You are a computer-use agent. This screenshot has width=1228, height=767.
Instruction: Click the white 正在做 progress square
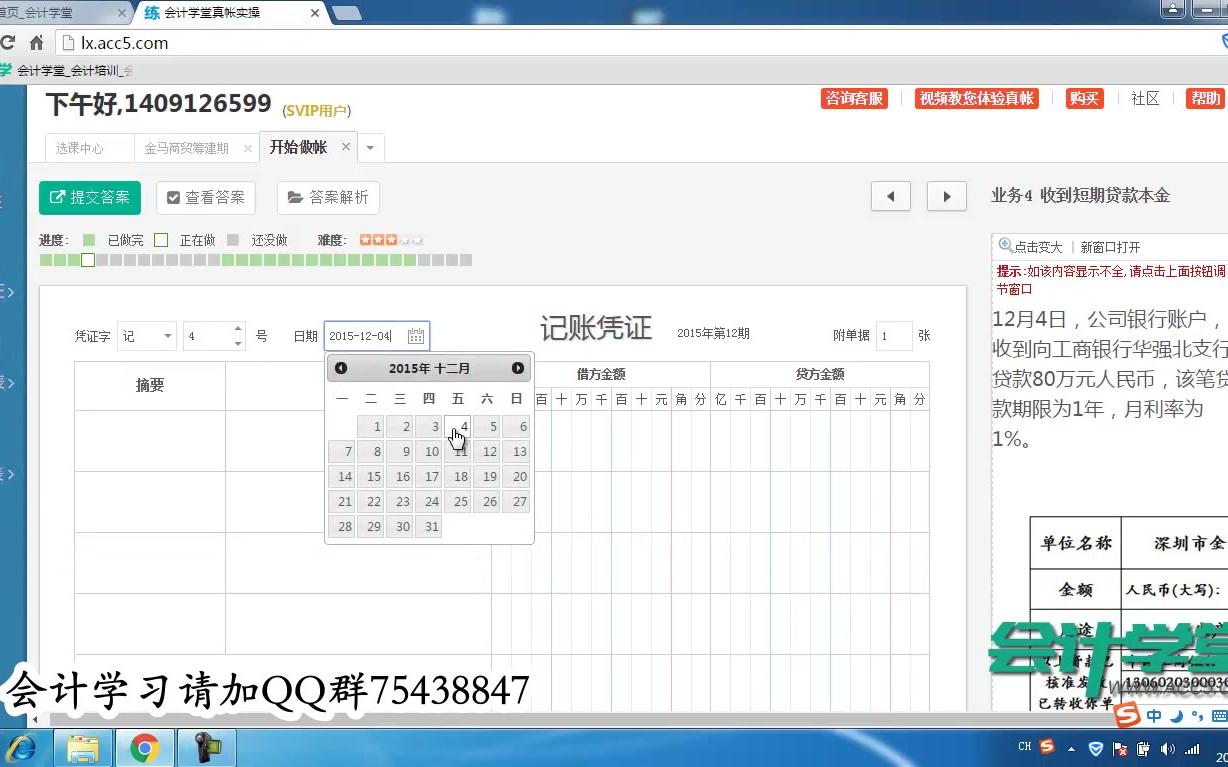(x=87, y=260)
